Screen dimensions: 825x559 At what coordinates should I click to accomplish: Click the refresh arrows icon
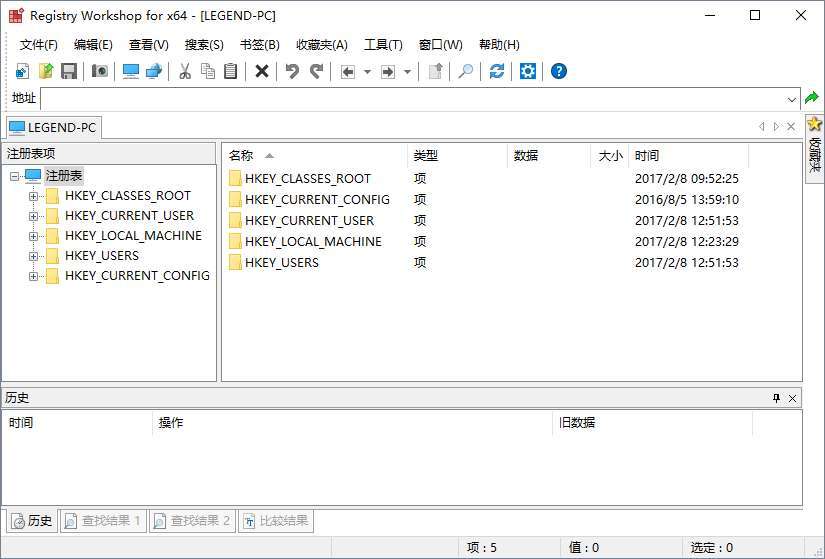click(497, 71)
